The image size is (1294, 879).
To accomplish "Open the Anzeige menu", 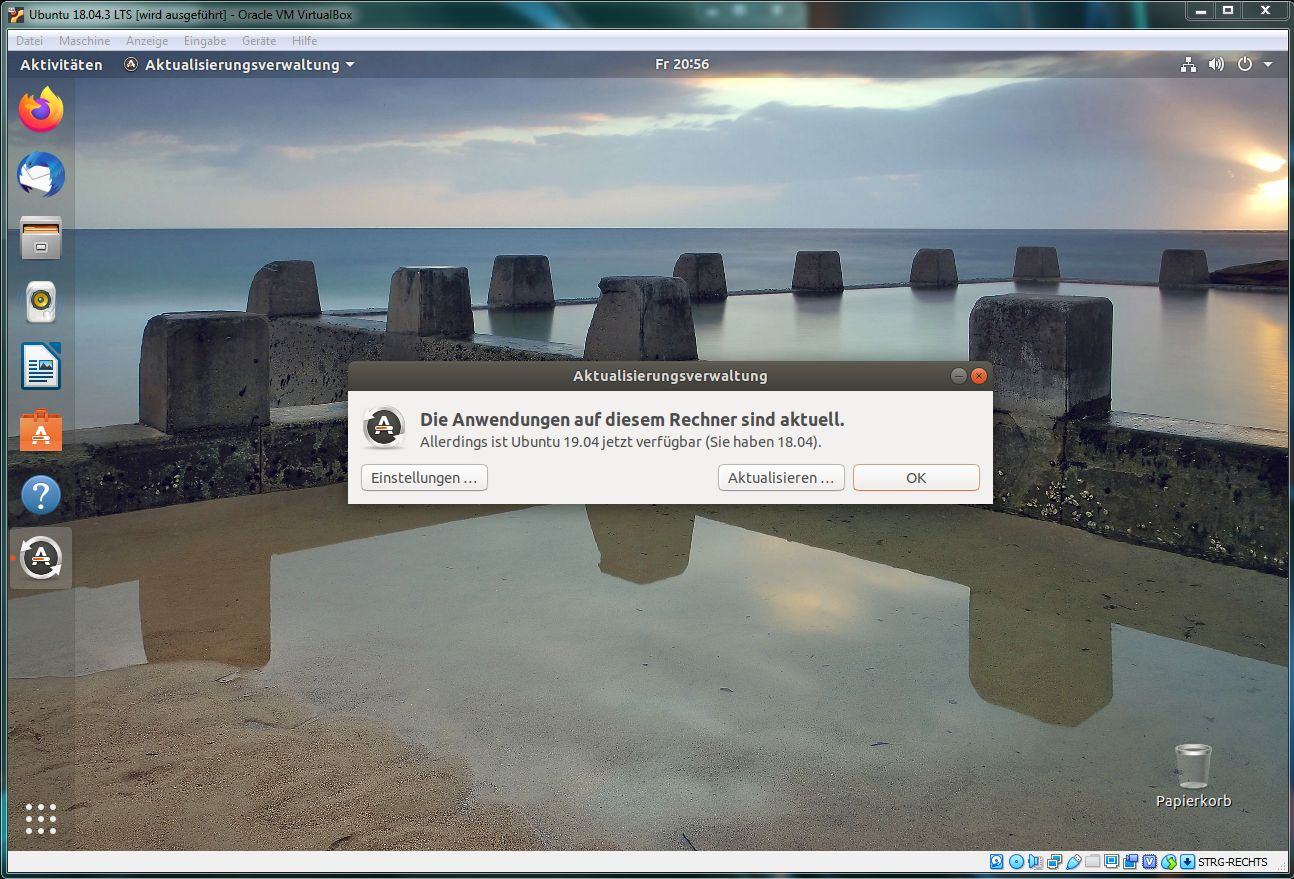I will point(146,41).
